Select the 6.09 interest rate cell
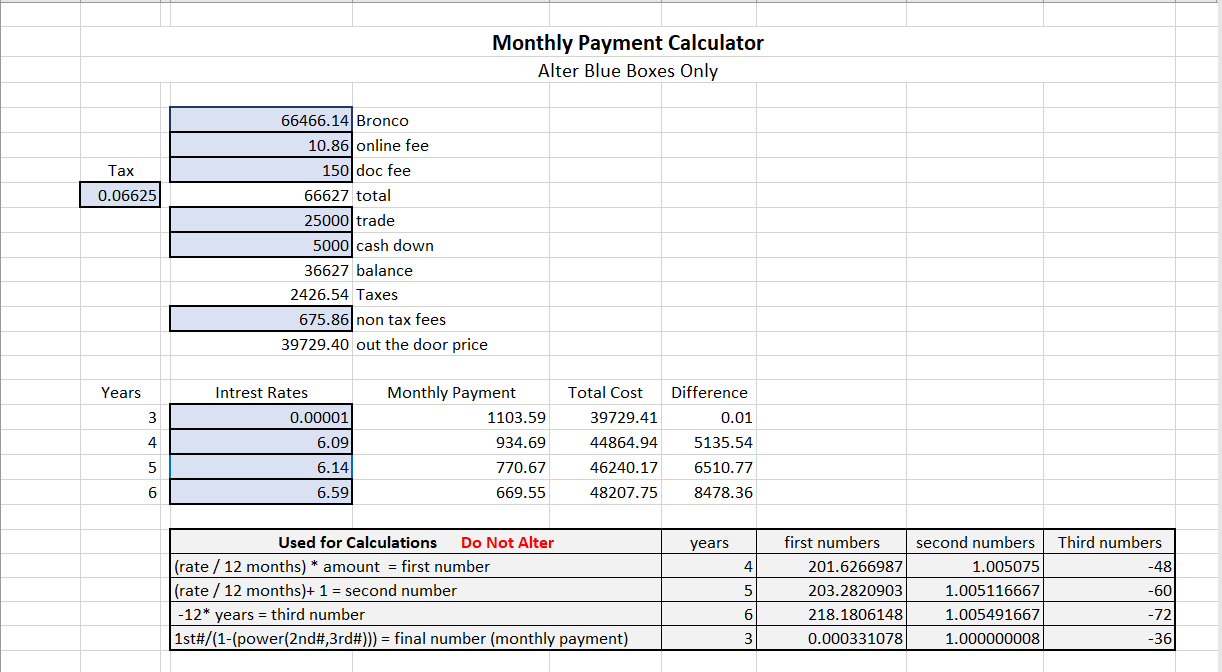Image resolution: width=1222 pixels, height=672 pixels. pos(261,442)
